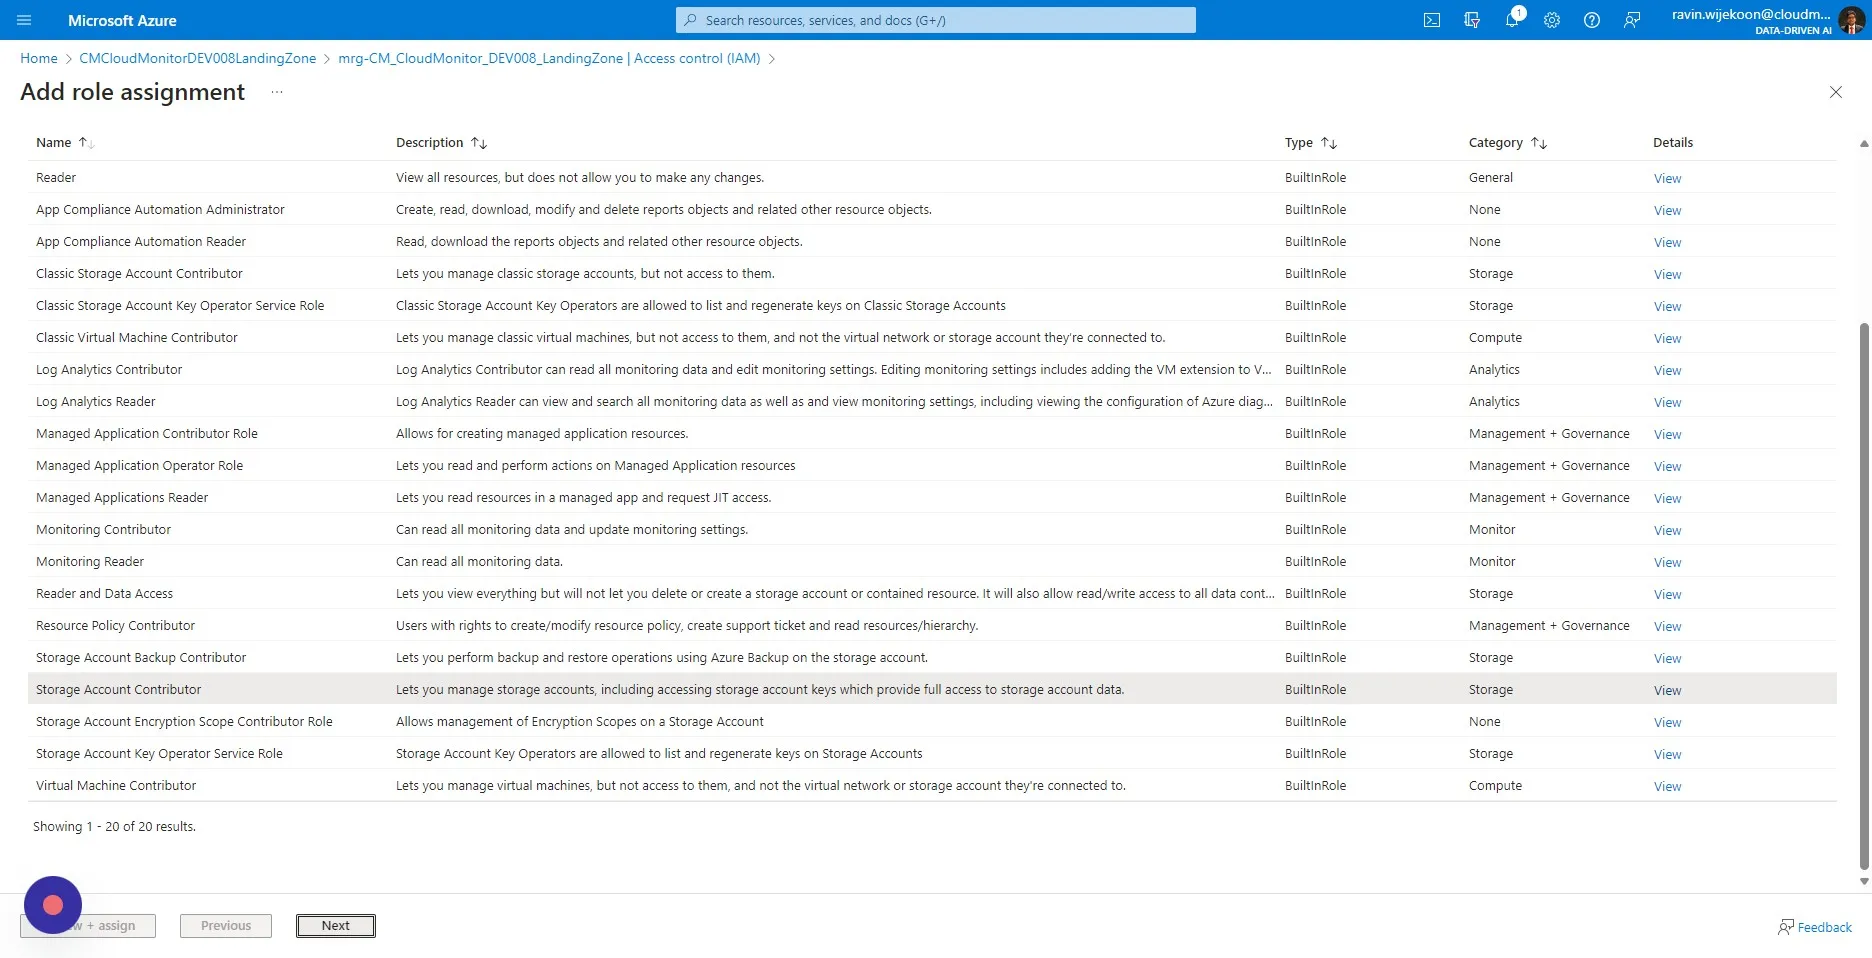Click the Next button
The height and width of the screenshot is (958, 1872).
pyautogui.click(x=336, y=926)
